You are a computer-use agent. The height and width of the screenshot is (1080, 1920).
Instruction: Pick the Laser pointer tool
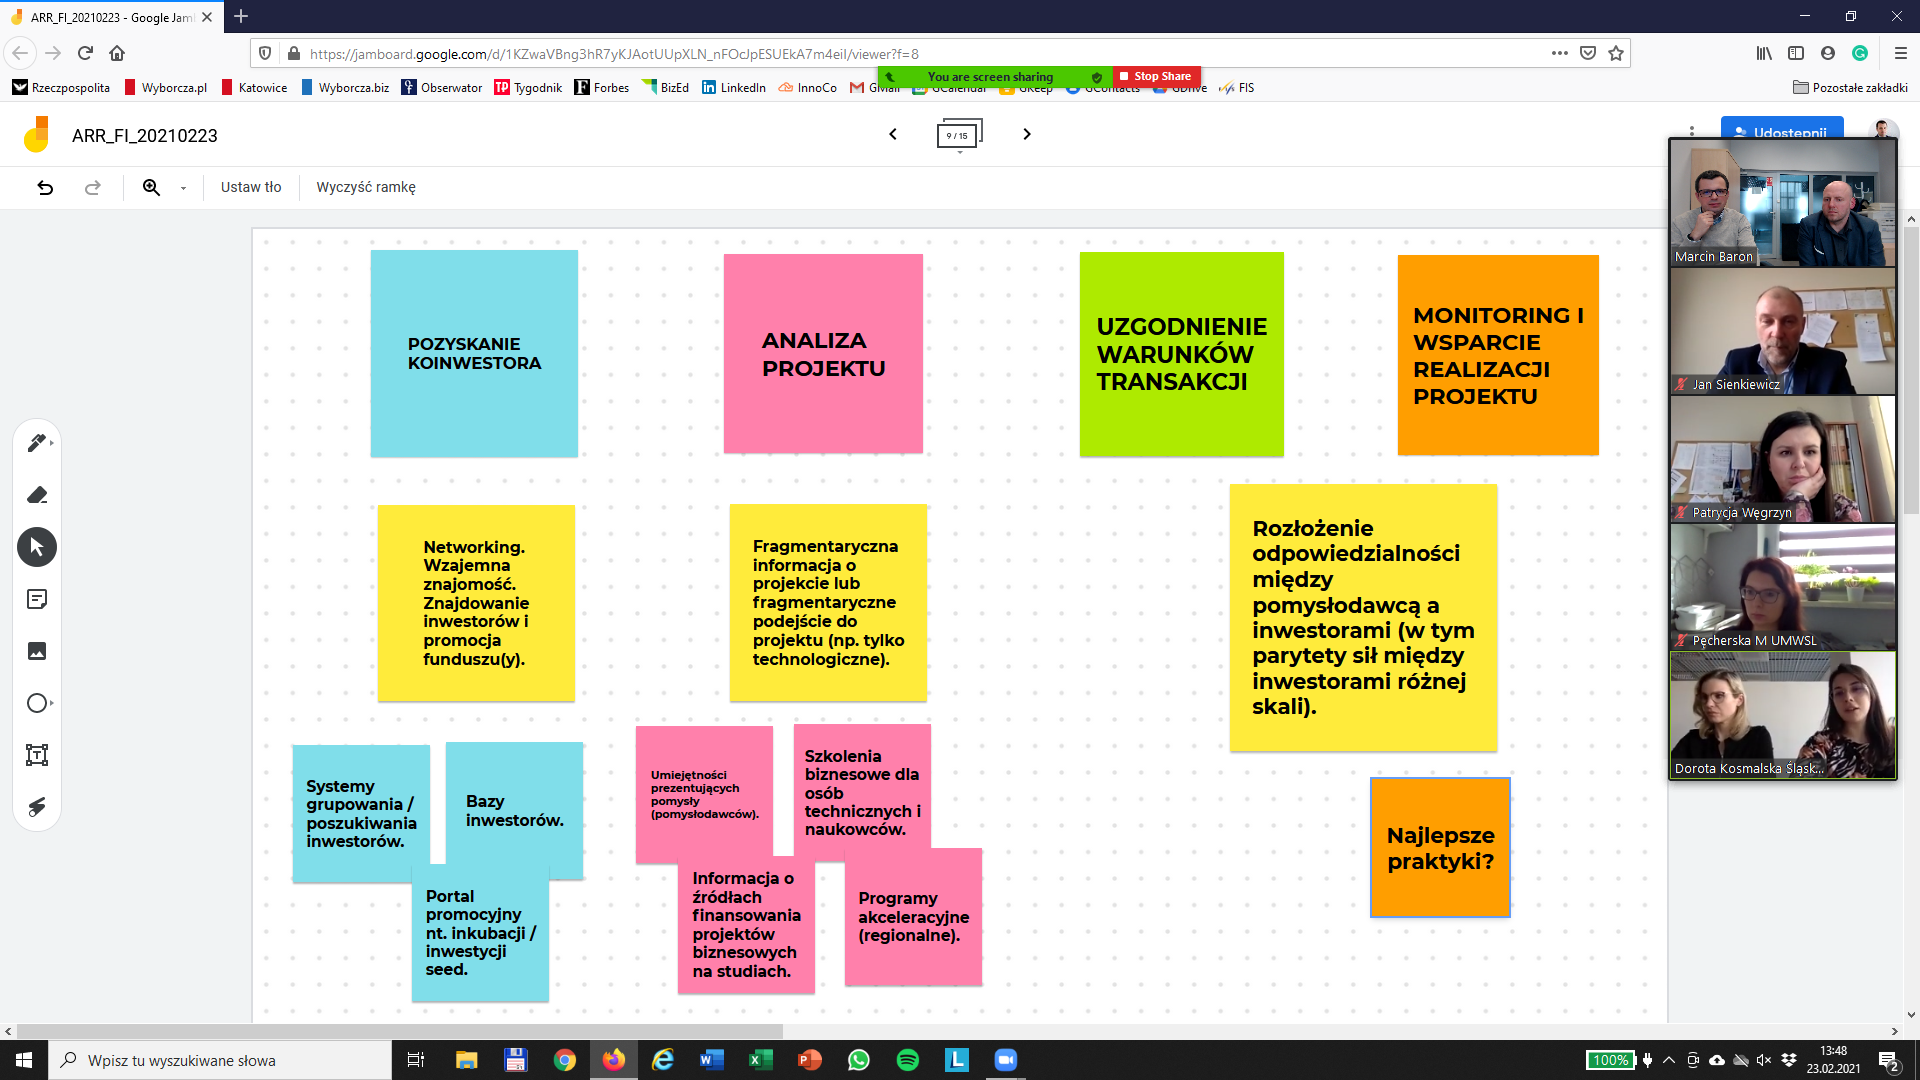tap(37, 807)
